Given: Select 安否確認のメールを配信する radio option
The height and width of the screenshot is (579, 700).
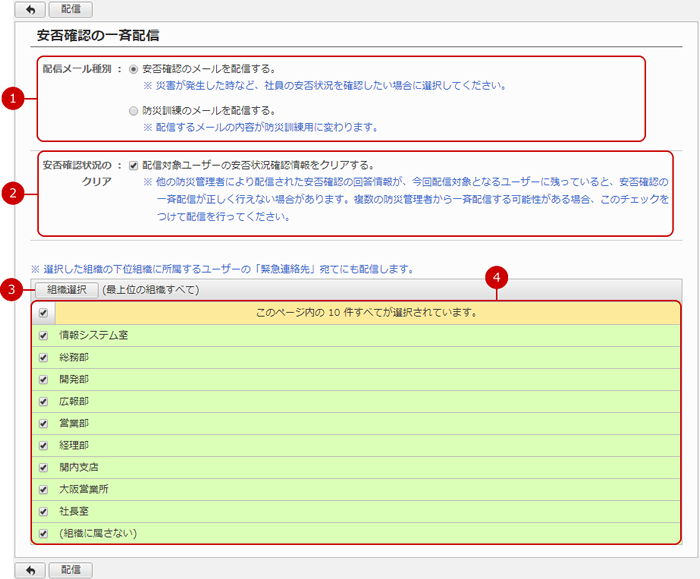Looking at the screenshot, I should [134, 70].
